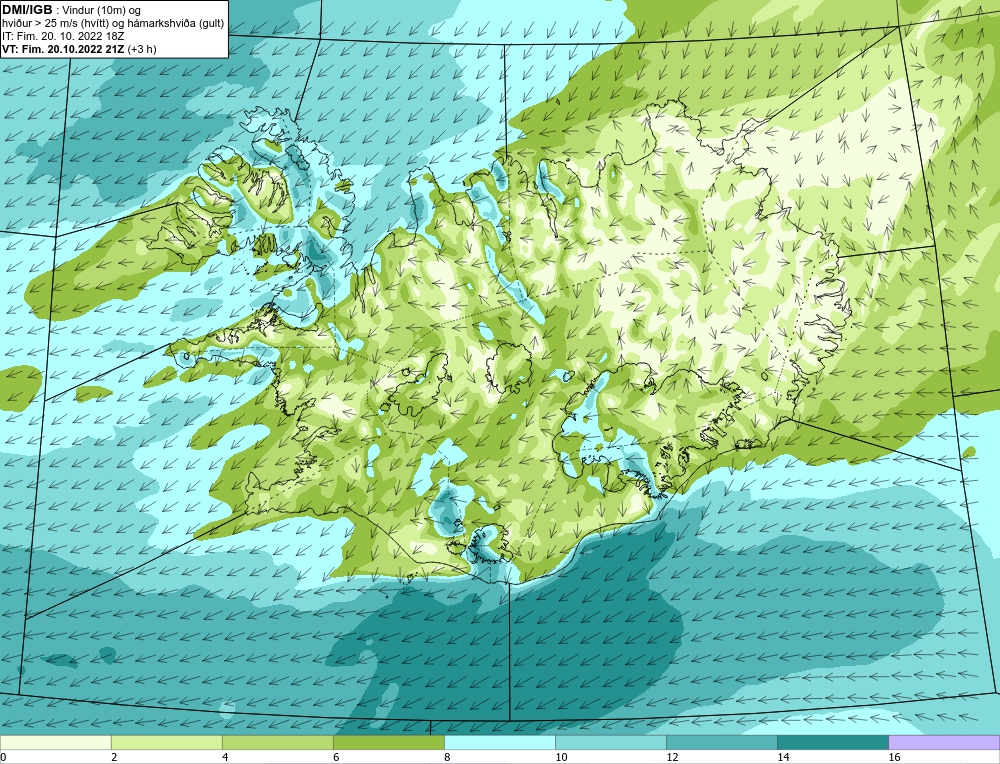Click the legend scale label '0'
The width and height of the screenshot is (1000, 764).
(3, 757)
